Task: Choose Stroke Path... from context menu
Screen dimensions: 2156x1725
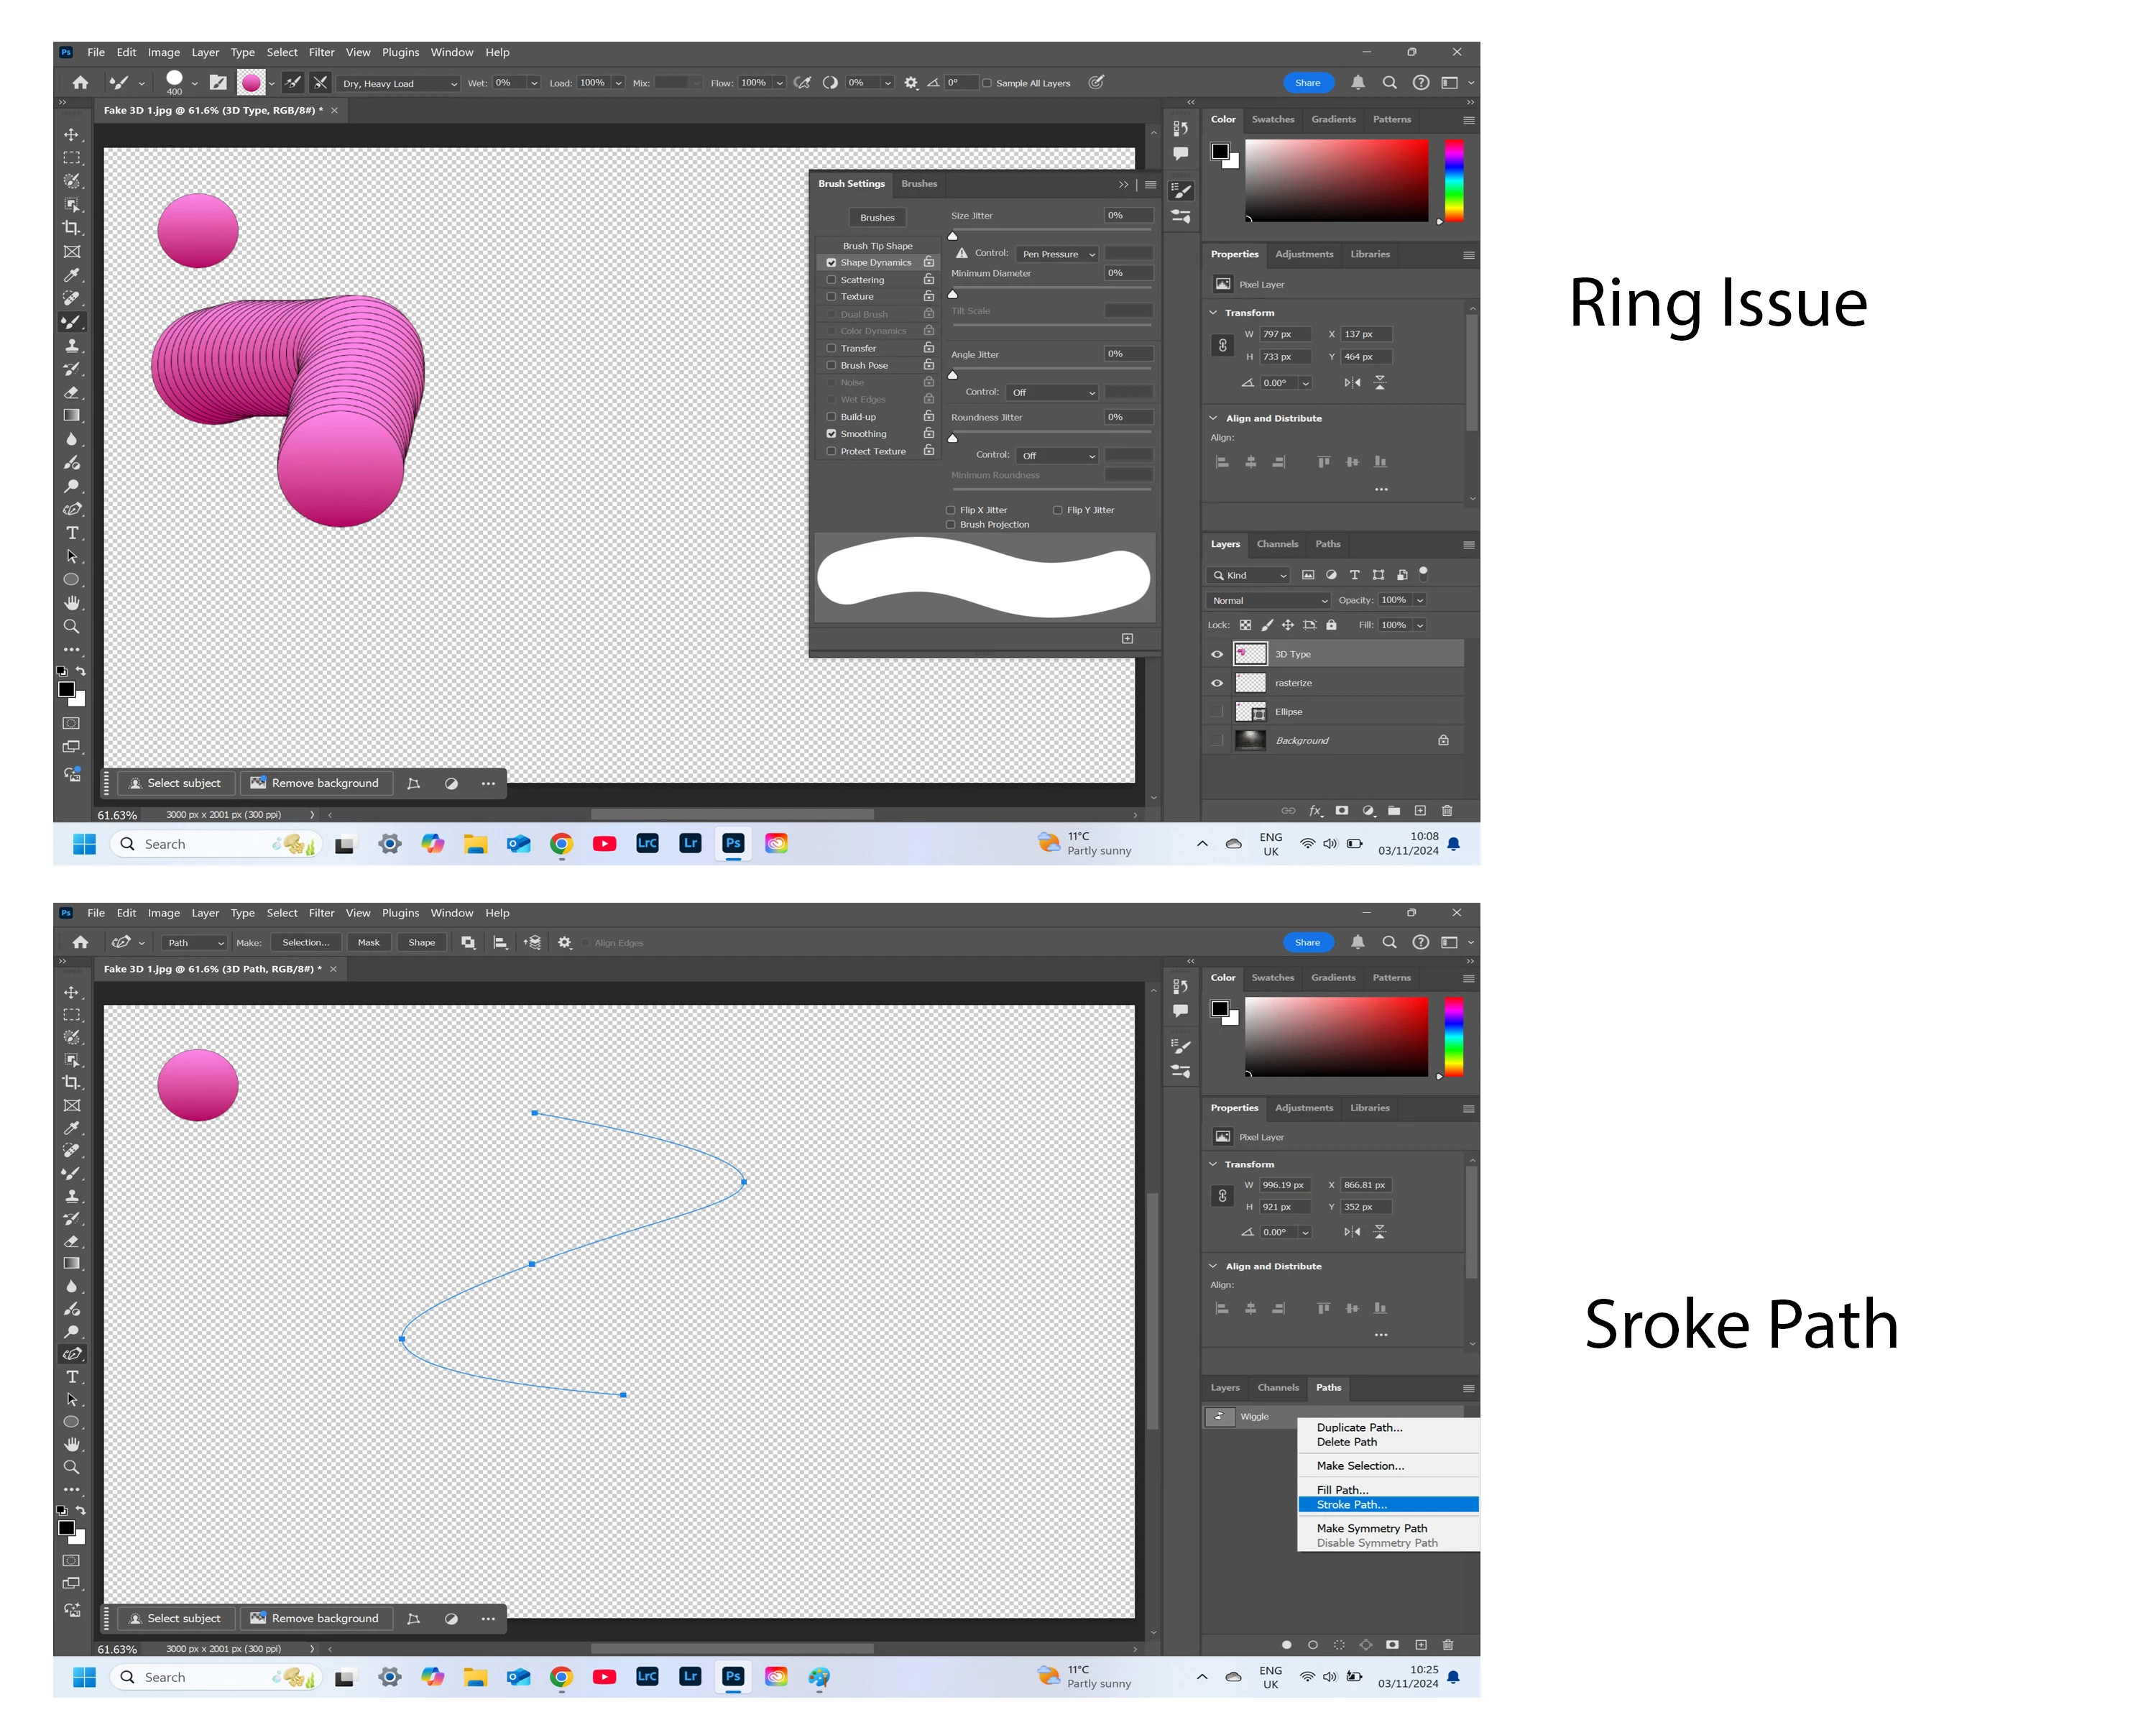Action: tap(1351, 1505)
